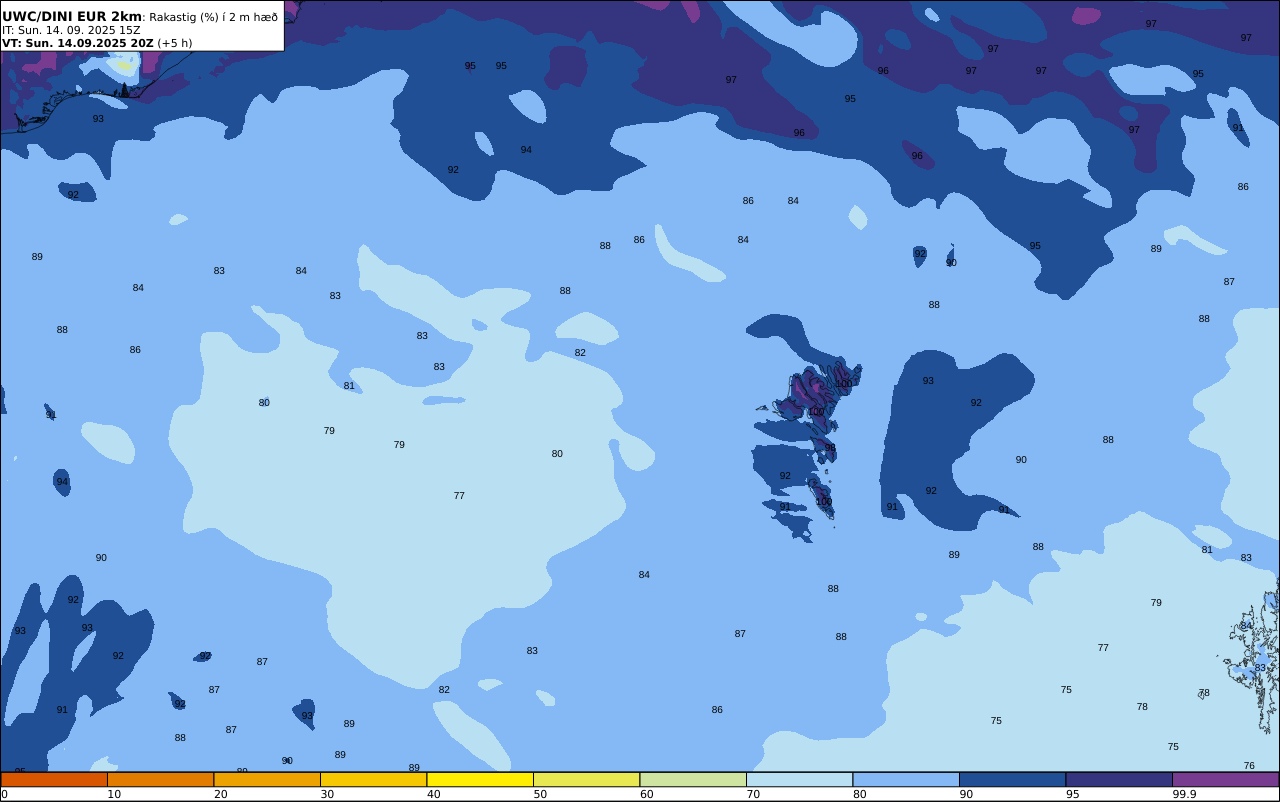Image resolution: width=1280 pixels, height=802 pixels.
Task: Select the 'IT: Sun. 14. 09. 2025 15Z' line
Action: tap(71, 30)
